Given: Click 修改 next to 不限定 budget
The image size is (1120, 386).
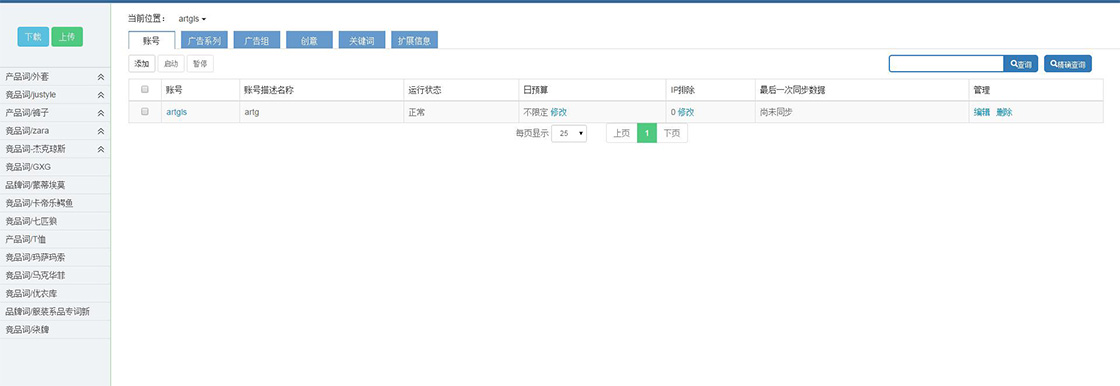Looking at the screenshot, I should coord(559,112).
